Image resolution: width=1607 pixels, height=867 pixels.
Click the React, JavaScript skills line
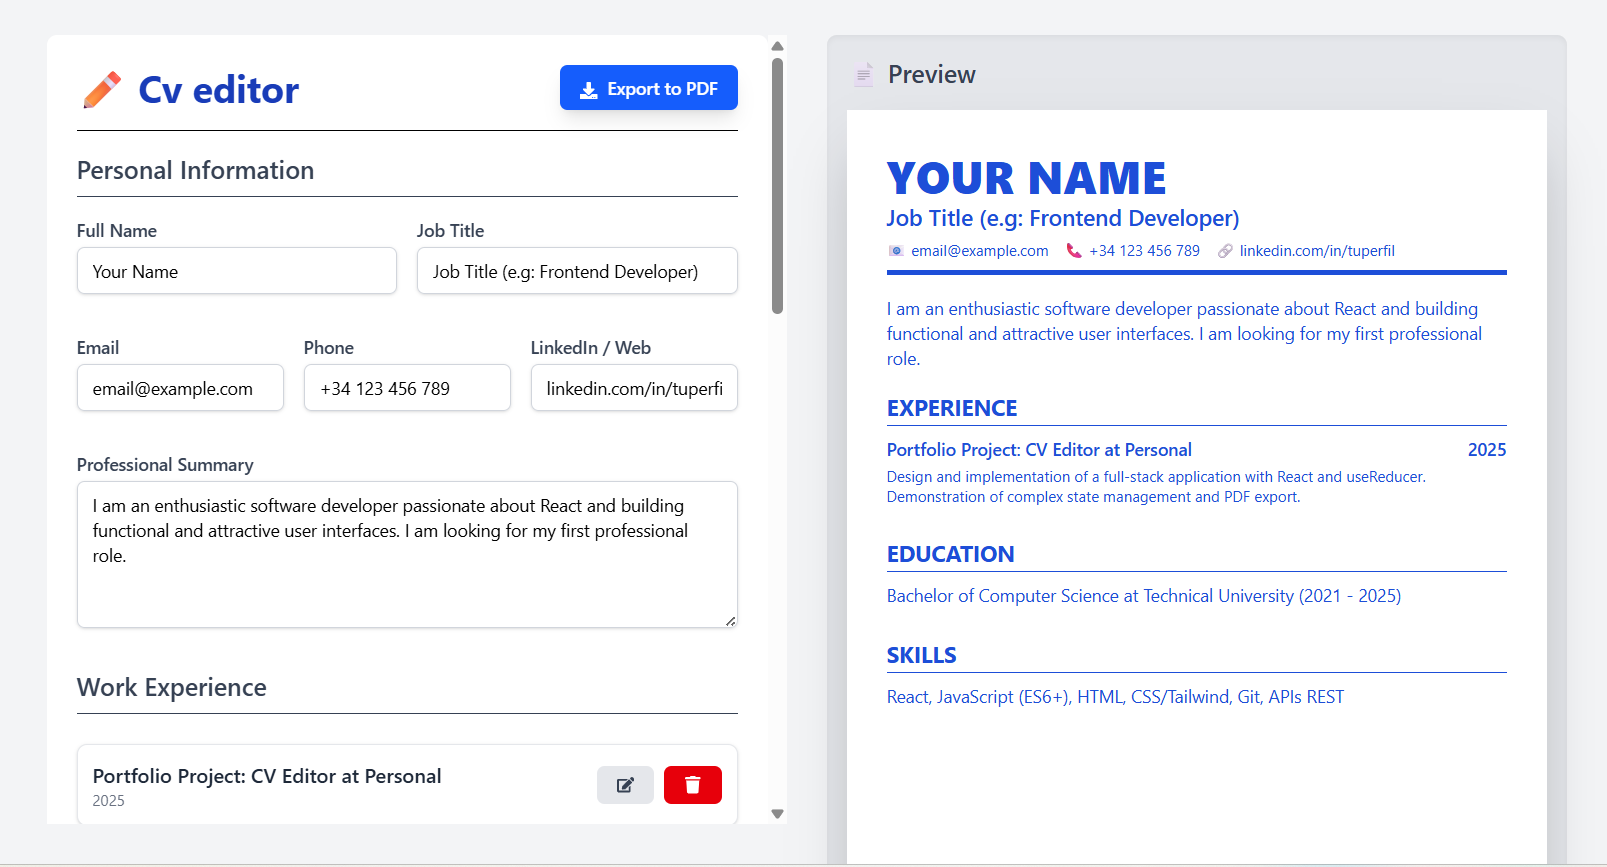tap(1115, 697)
